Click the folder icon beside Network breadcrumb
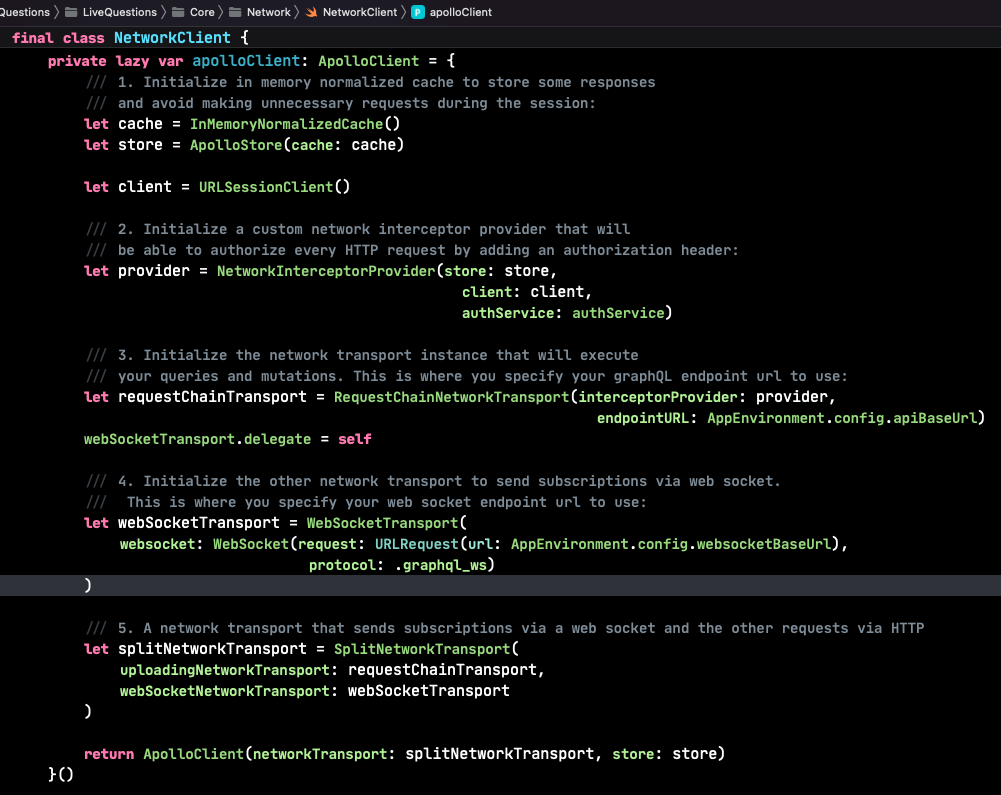The width and height of the screenshot is (1001, 795). (235, 12)
